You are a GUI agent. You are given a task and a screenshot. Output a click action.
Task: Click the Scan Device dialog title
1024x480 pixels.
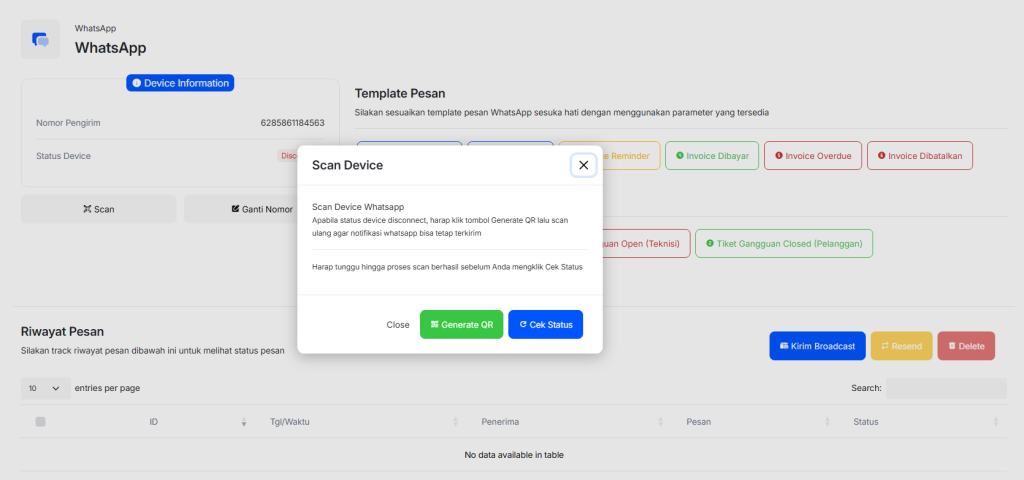(x=347, y=165)
